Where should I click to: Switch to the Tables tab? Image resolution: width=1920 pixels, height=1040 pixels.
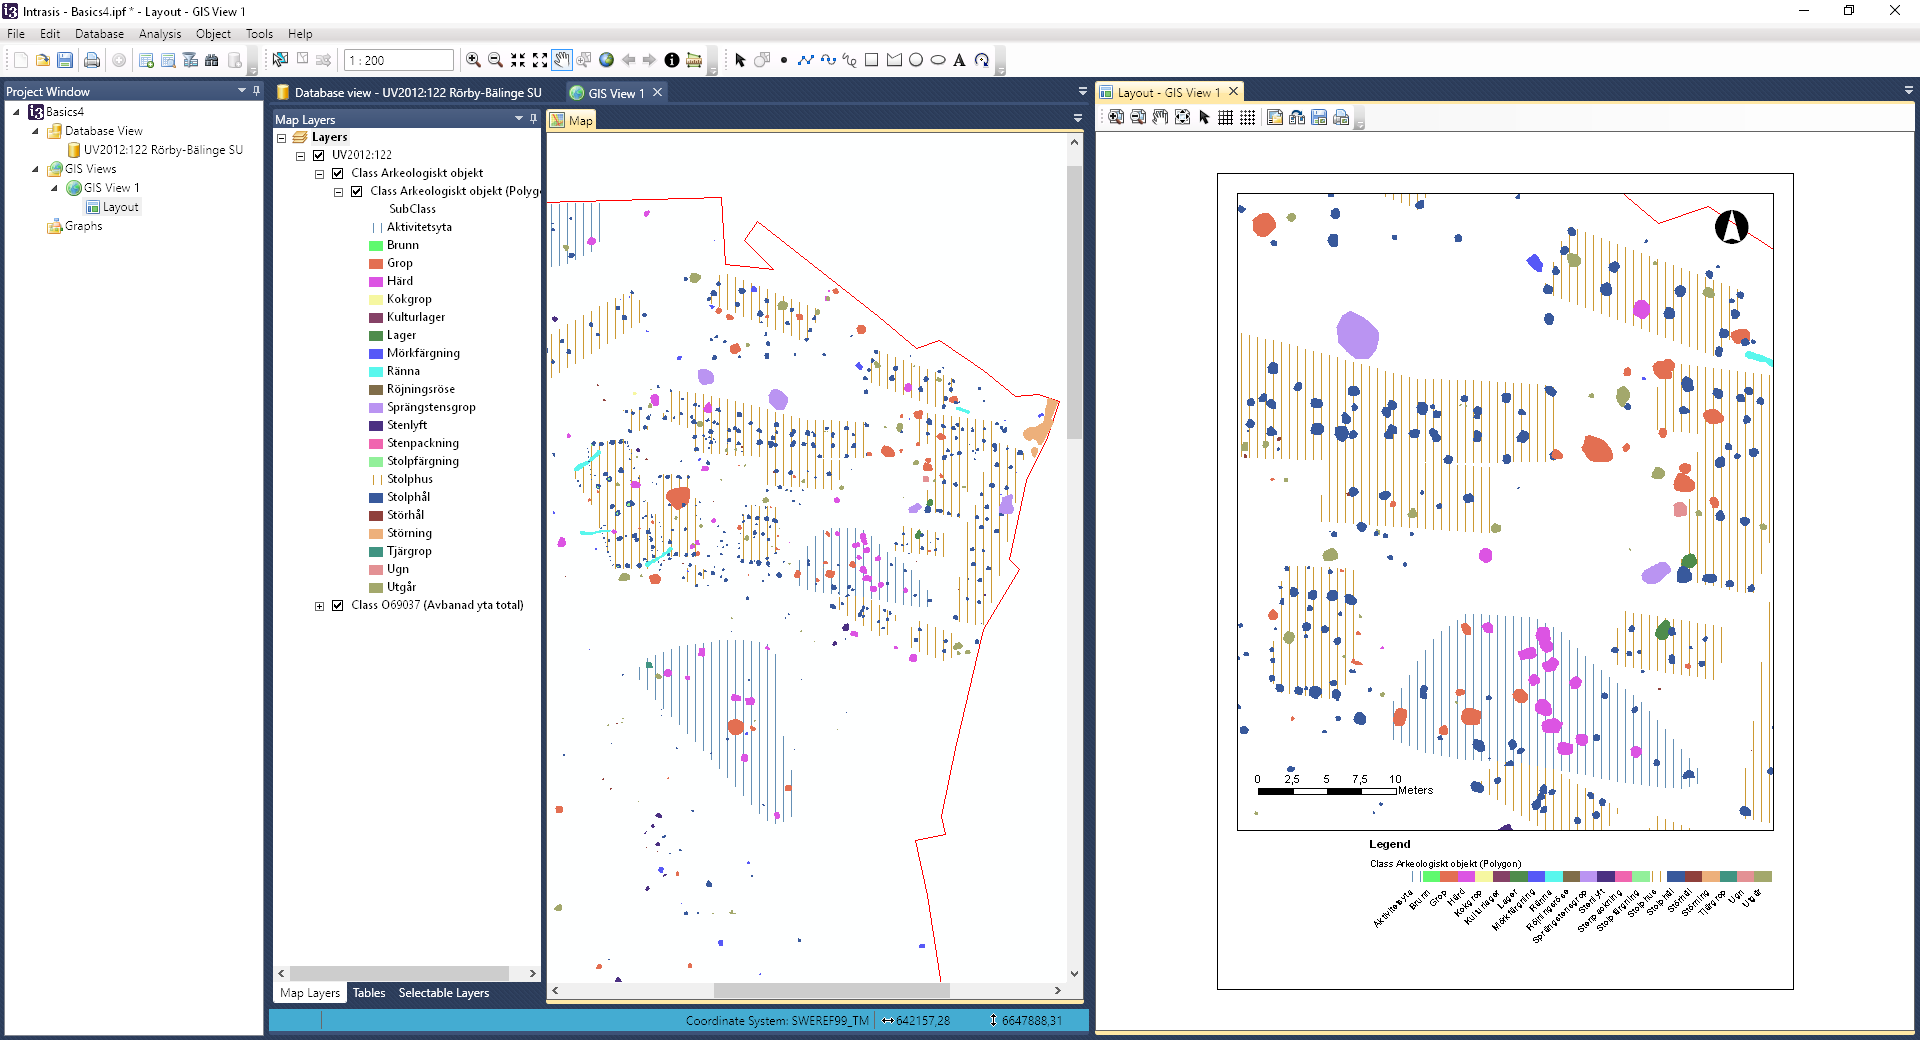tap(369, 993)
